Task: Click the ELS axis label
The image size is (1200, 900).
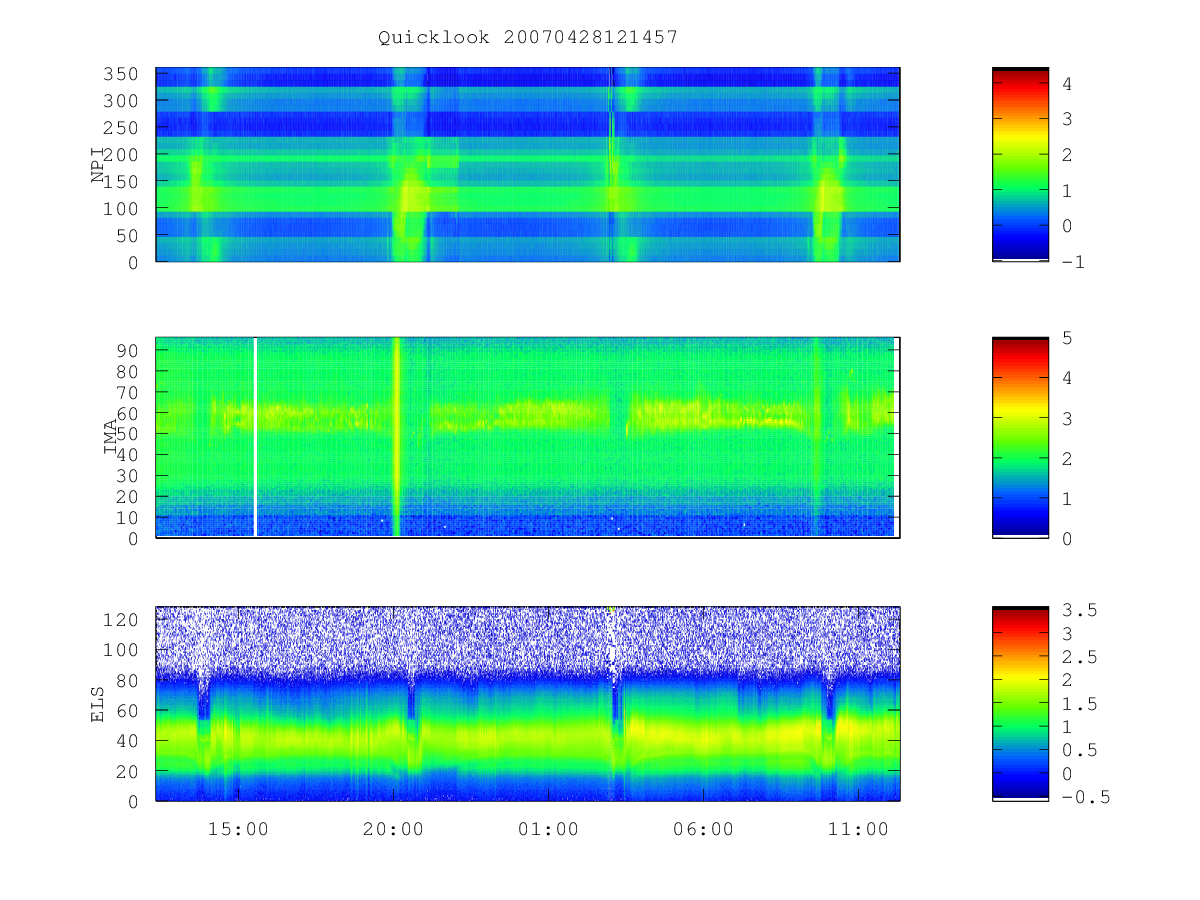Action: tap(98, 703)
